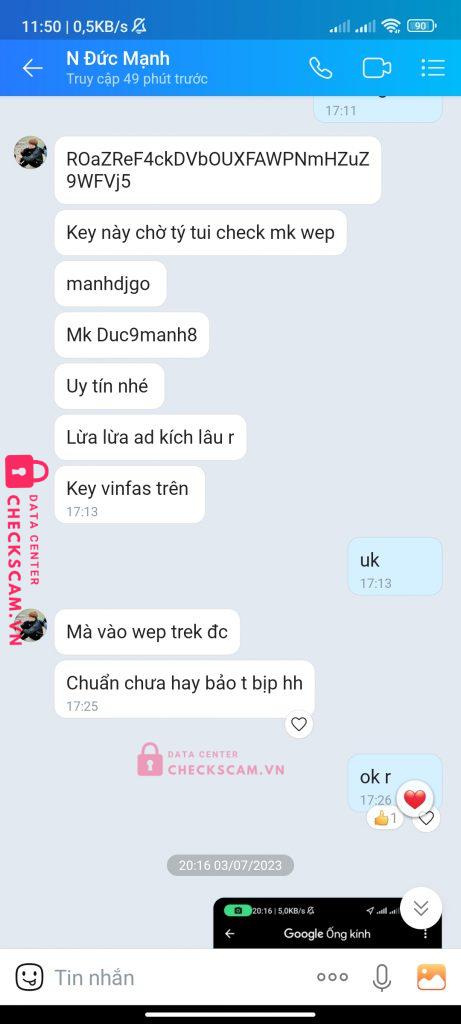
Task: Tap the back arrow in chat header
Action: 32,68
